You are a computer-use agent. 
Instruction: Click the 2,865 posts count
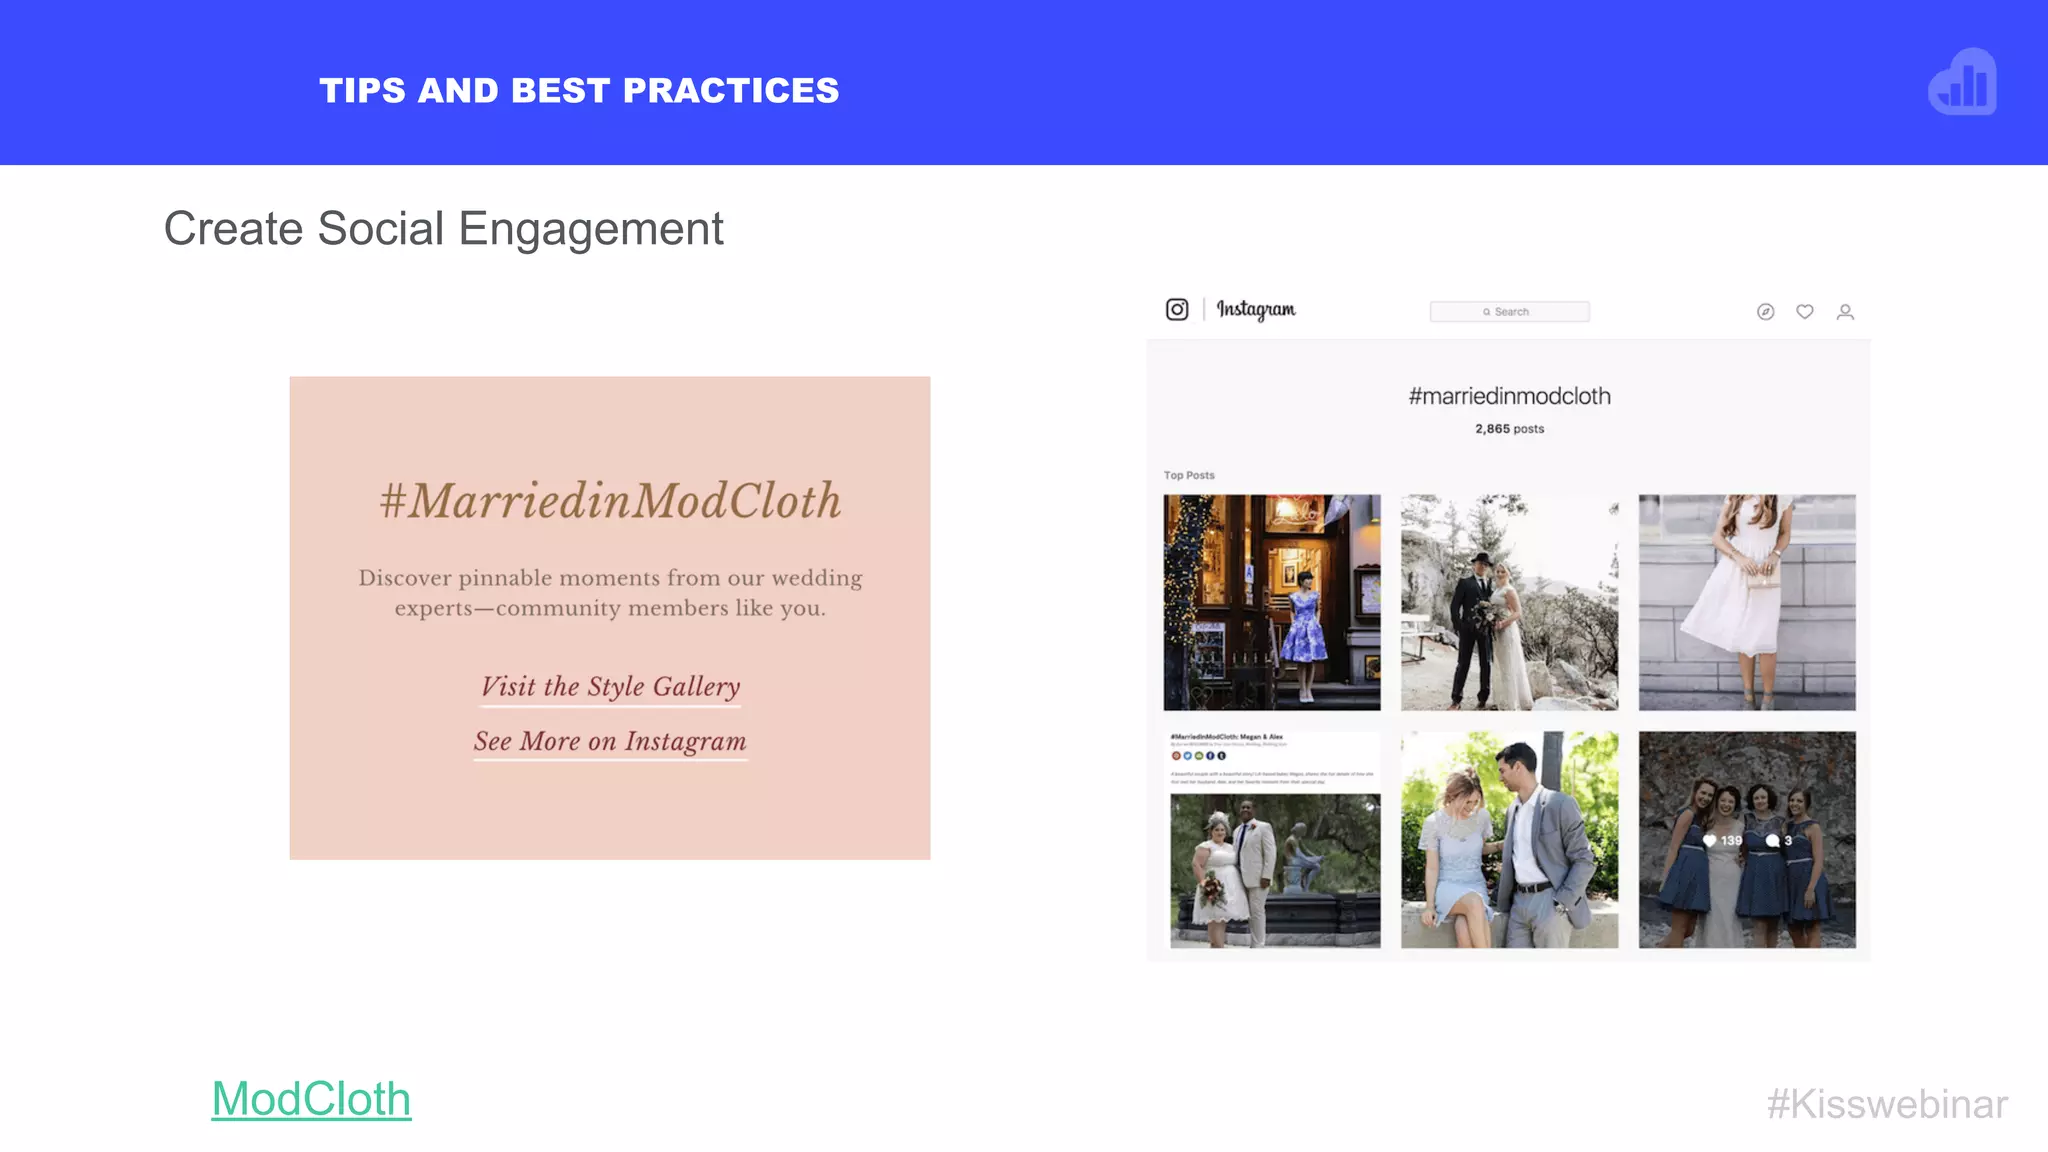click(1509, 429)
